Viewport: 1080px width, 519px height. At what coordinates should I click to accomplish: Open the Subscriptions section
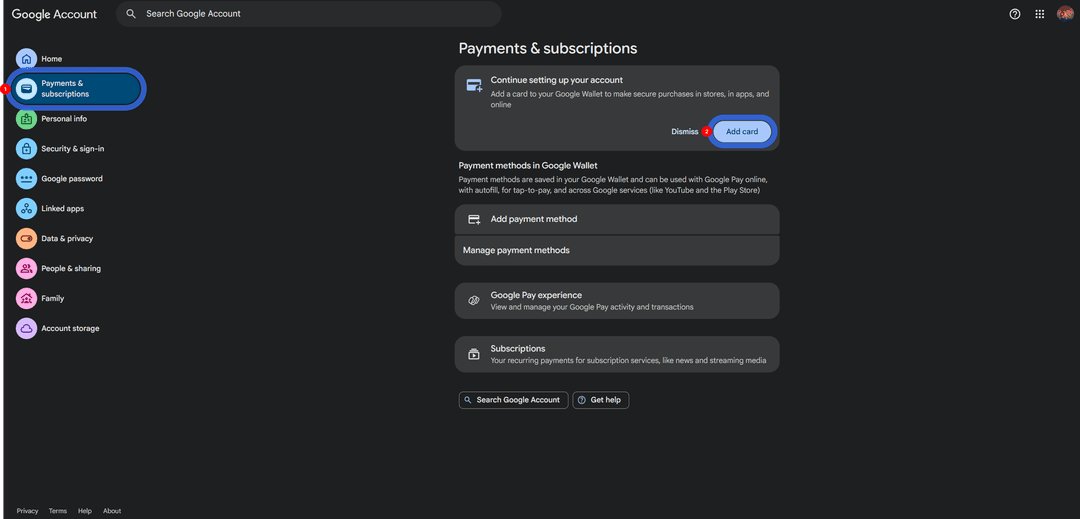tap(617, 354)
